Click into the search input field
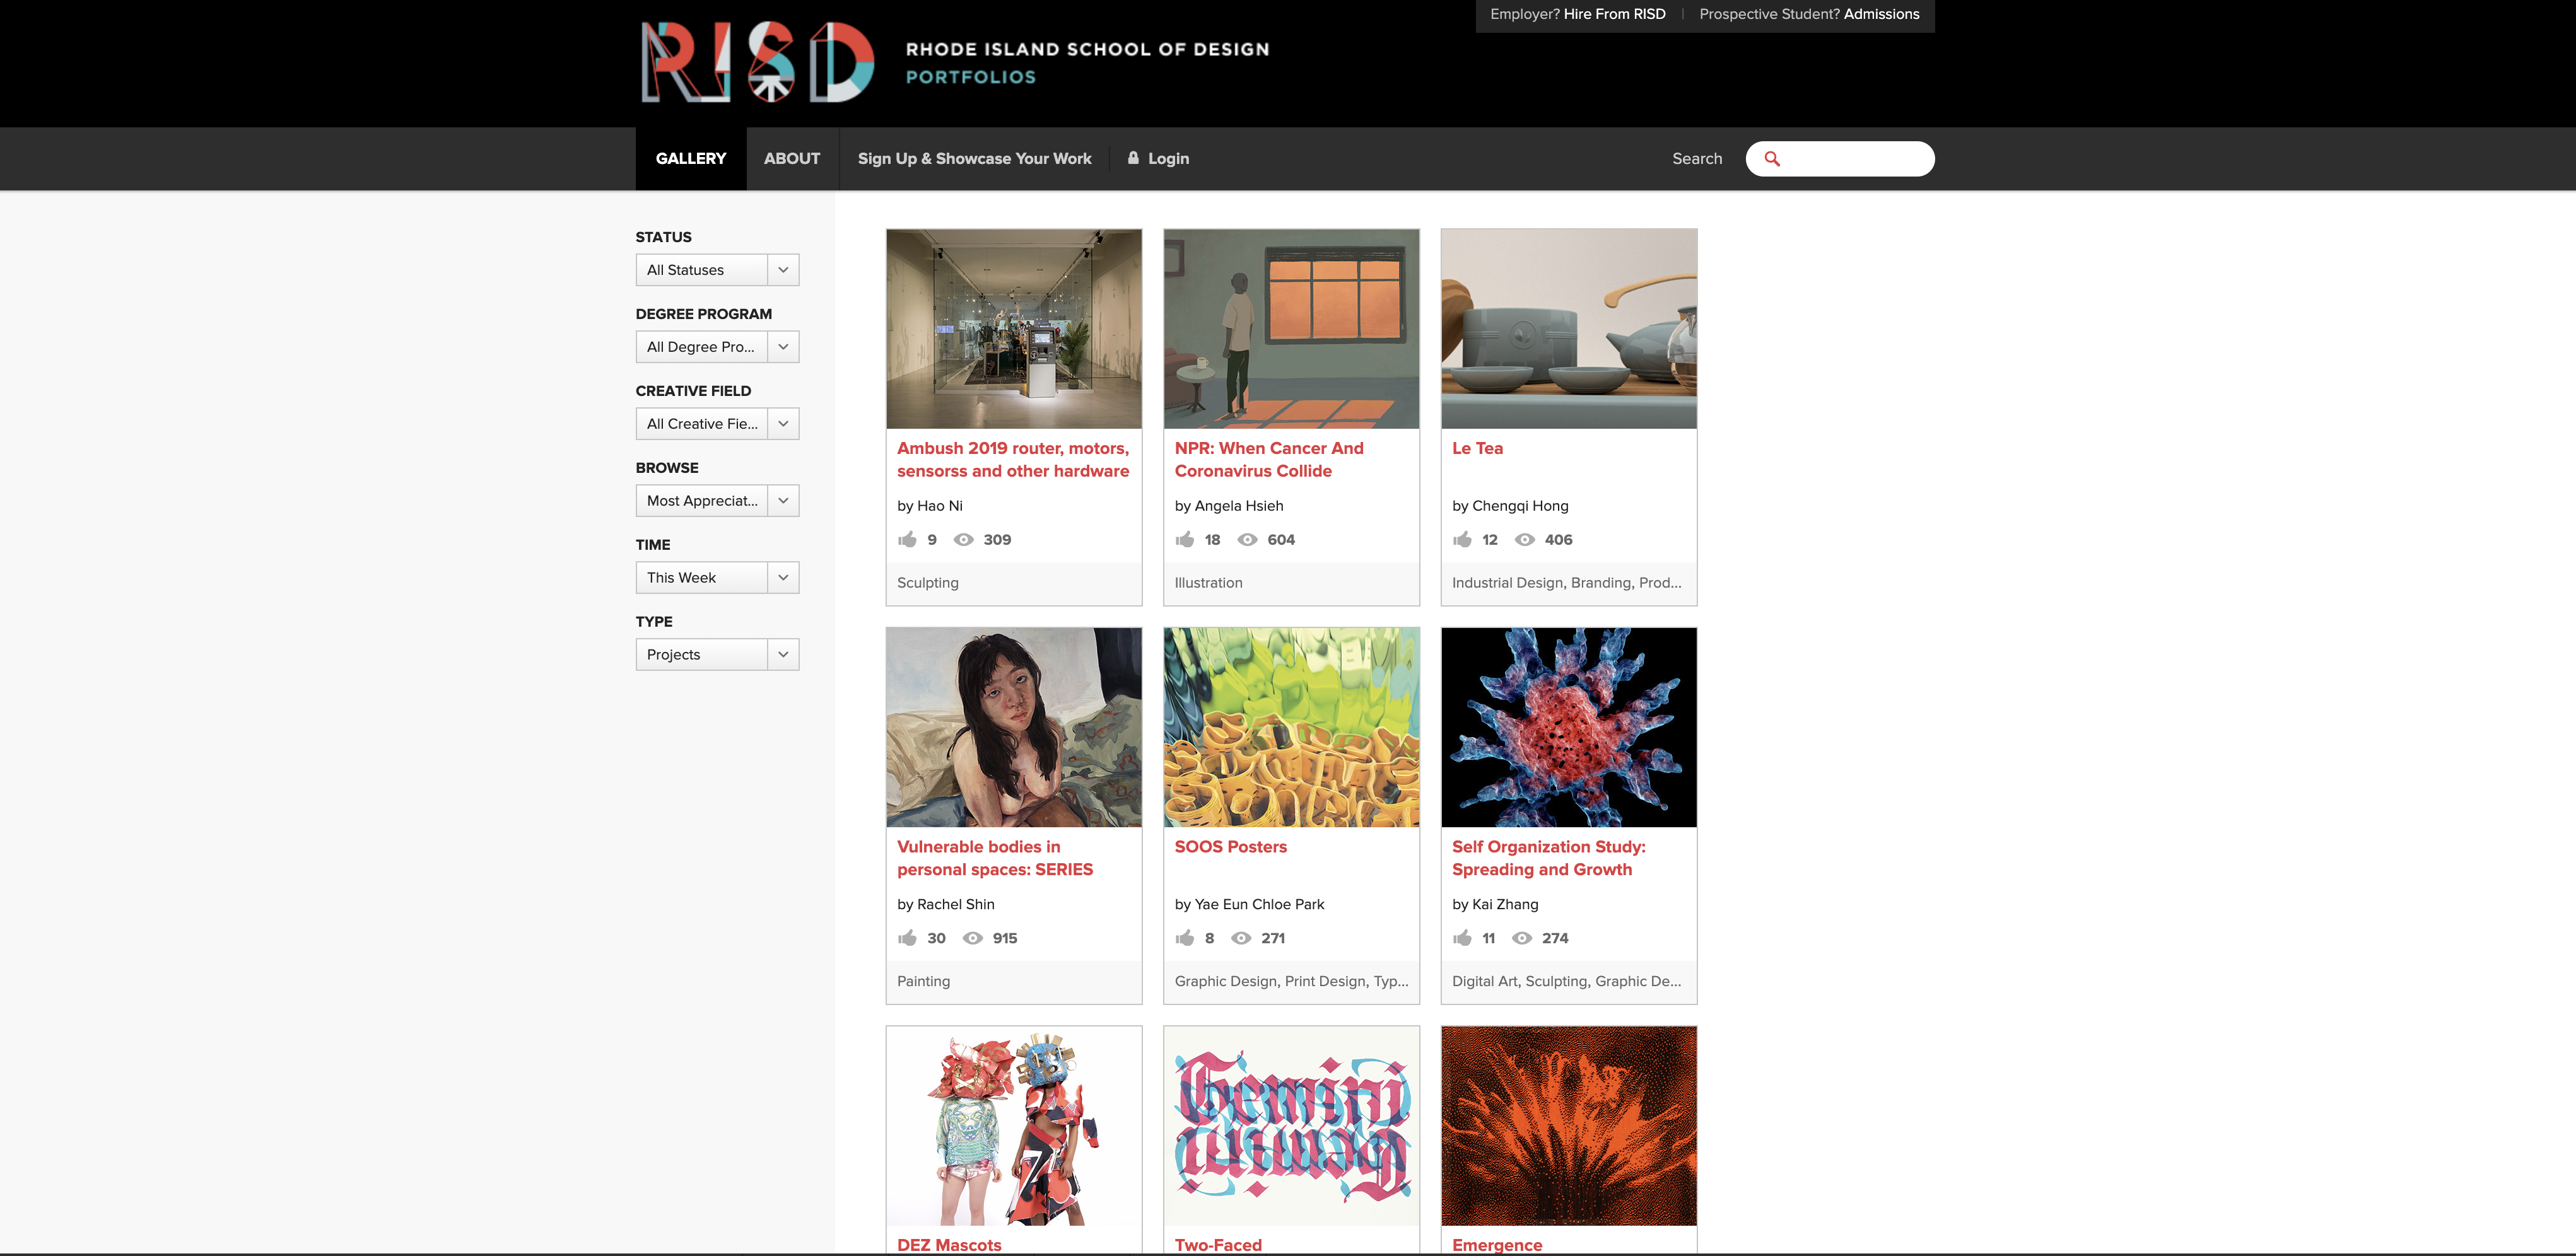 (x=1855, y=159)
